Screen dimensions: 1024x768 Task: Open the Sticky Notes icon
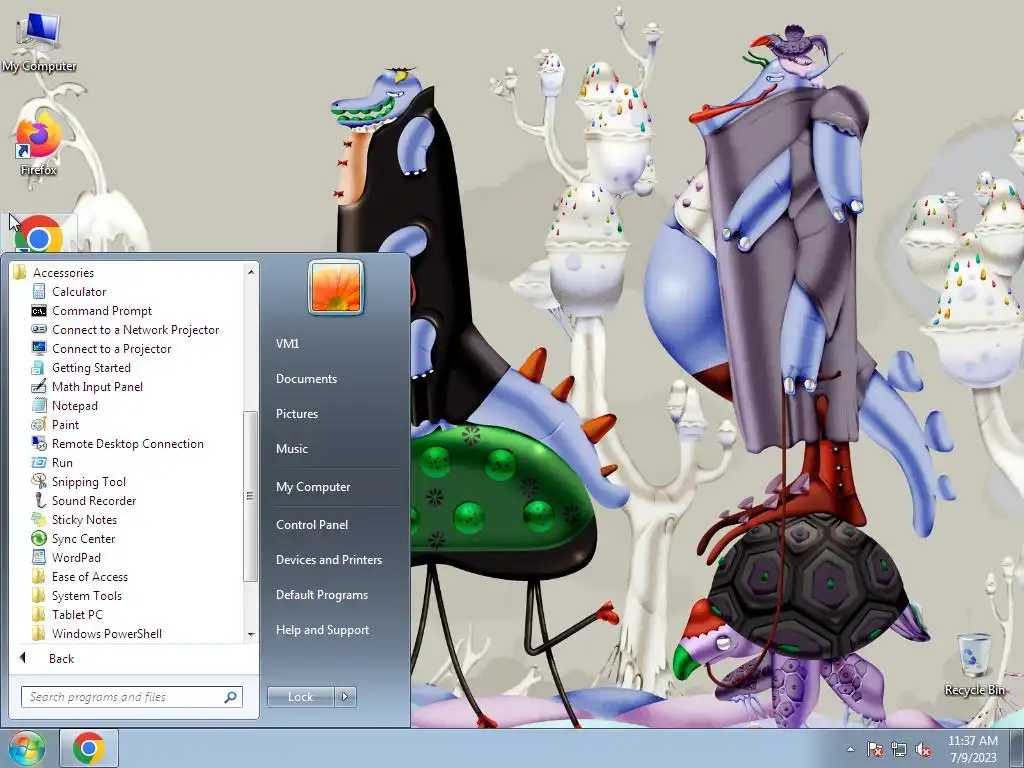[x=39, y=519]
